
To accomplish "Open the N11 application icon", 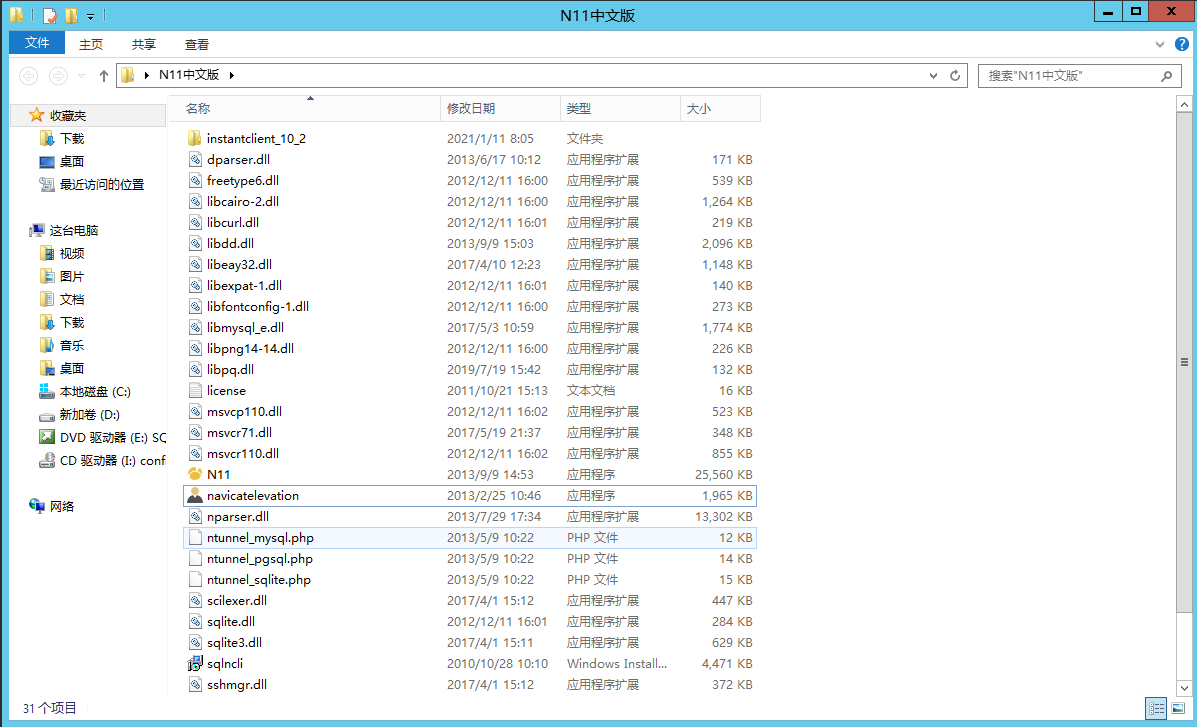I will click(195, 474).
